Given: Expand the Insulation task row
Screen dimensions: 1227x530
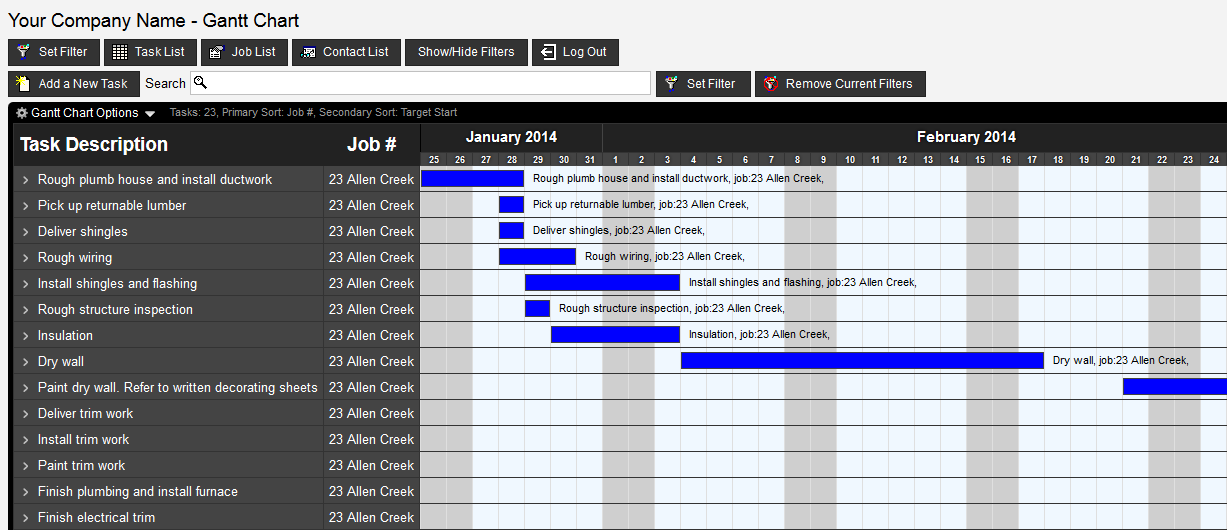Looking at the screenshot, I should pyautogui.click(x=26, y=336).
